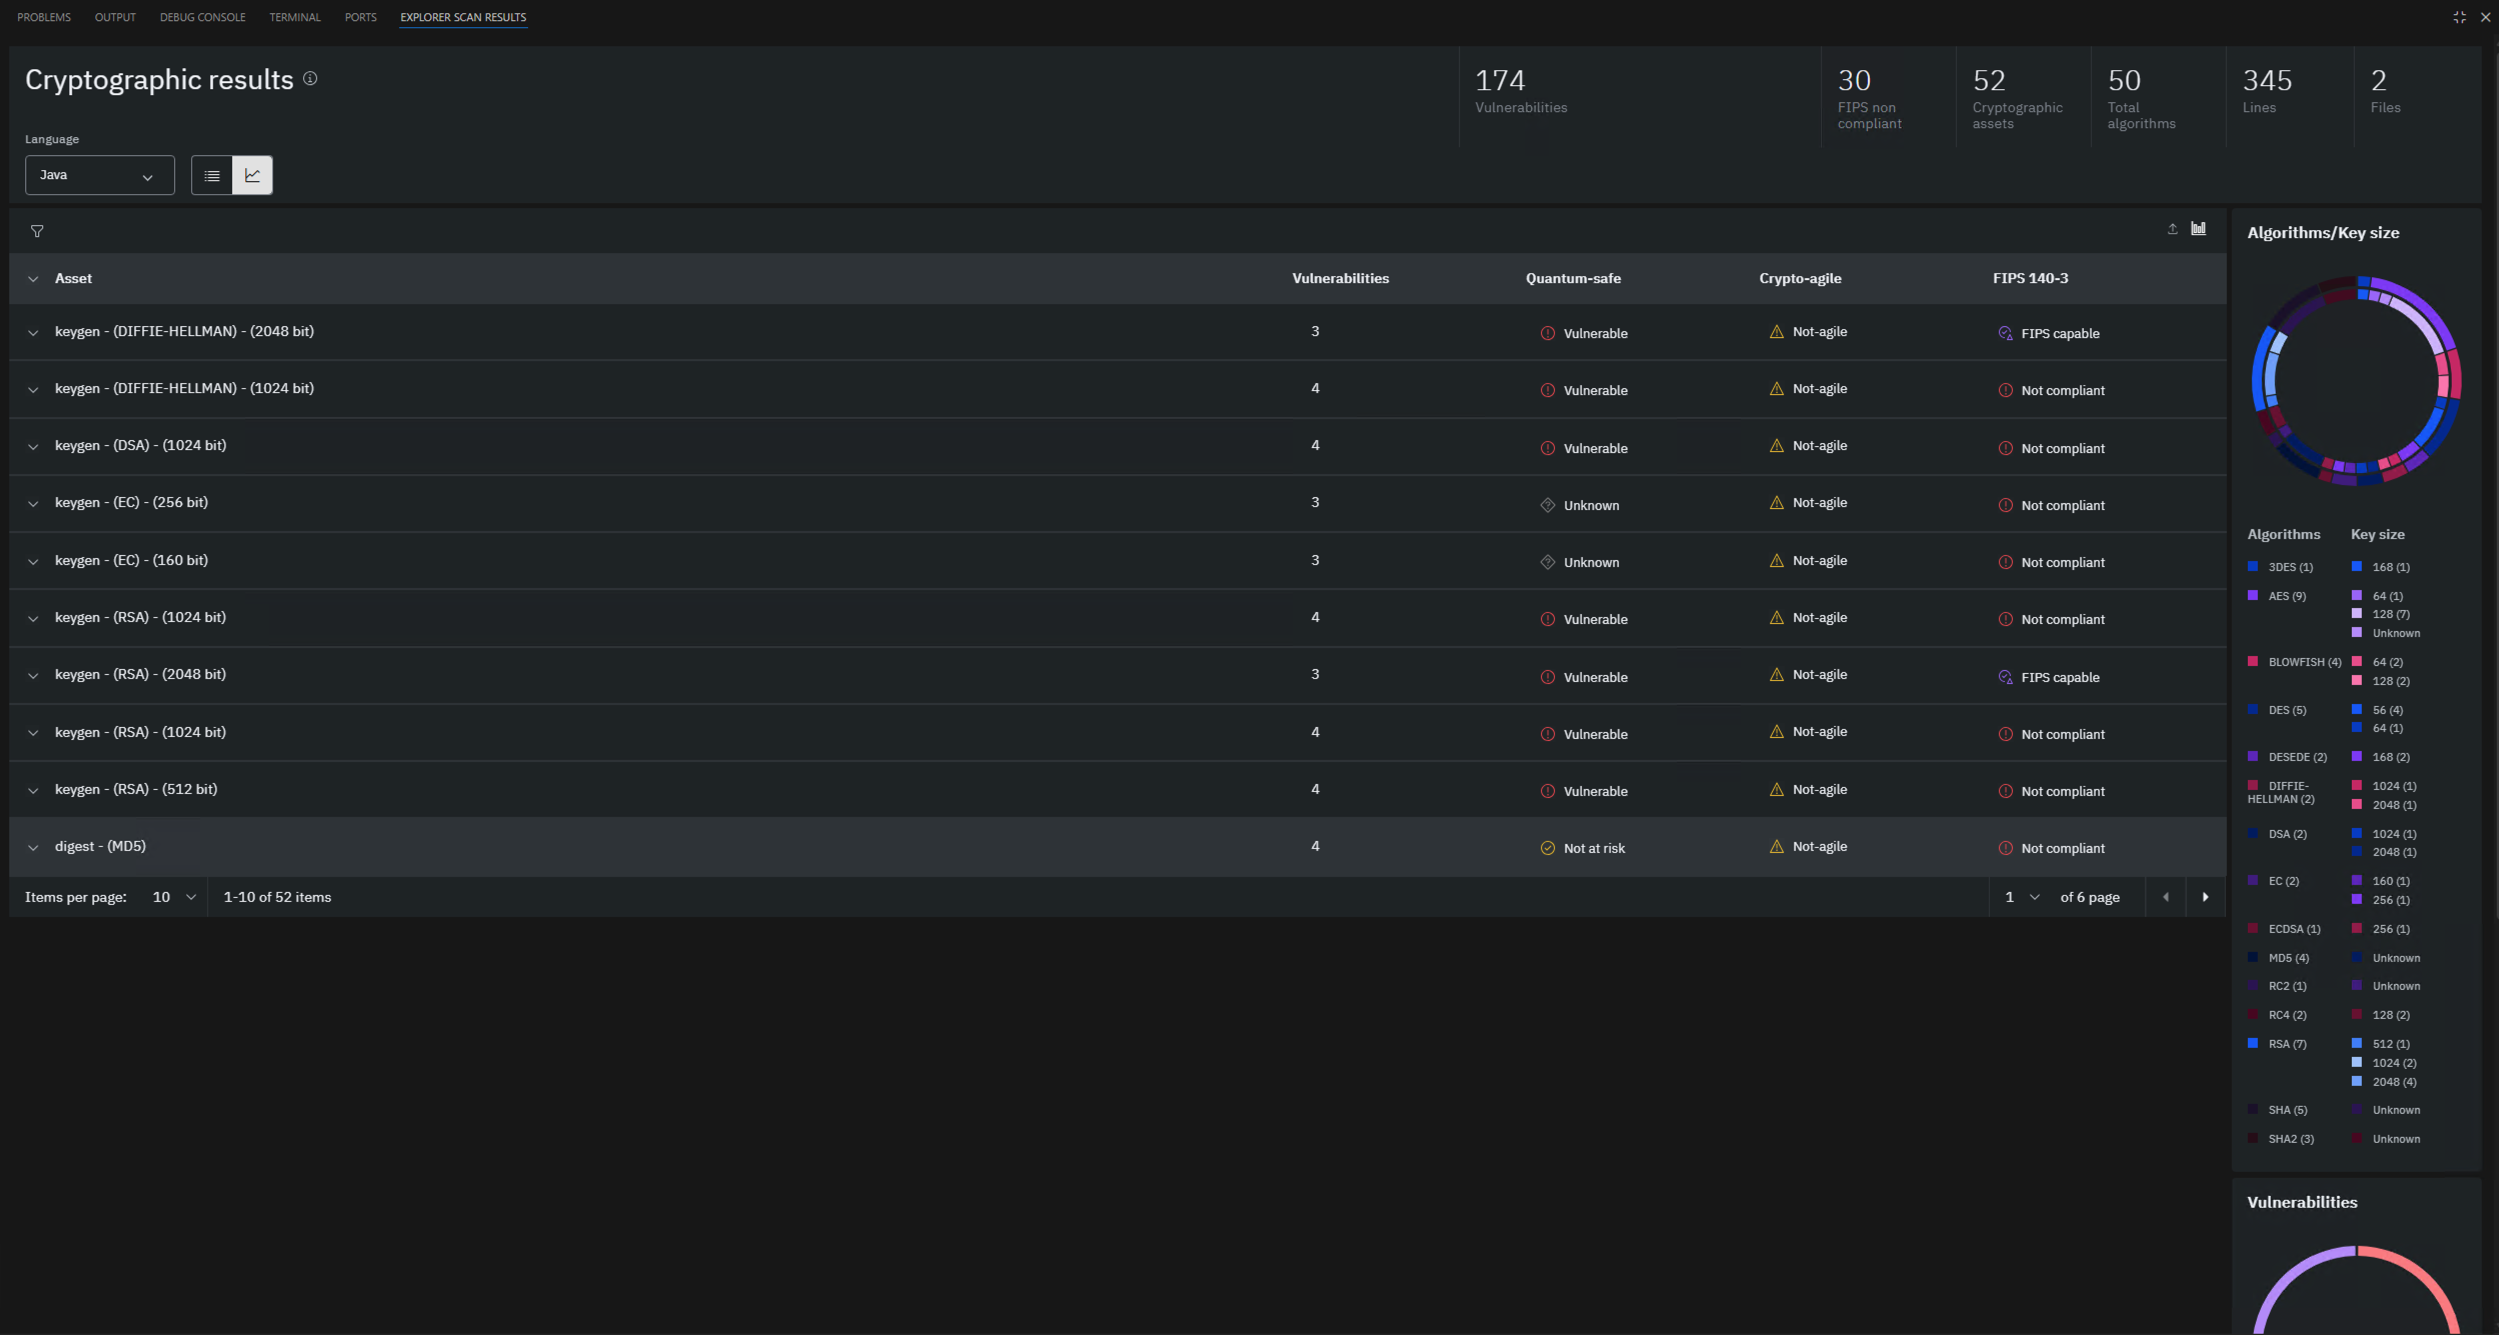
Task: Switch to chart view toggle
Action: (x=252, y=175)
